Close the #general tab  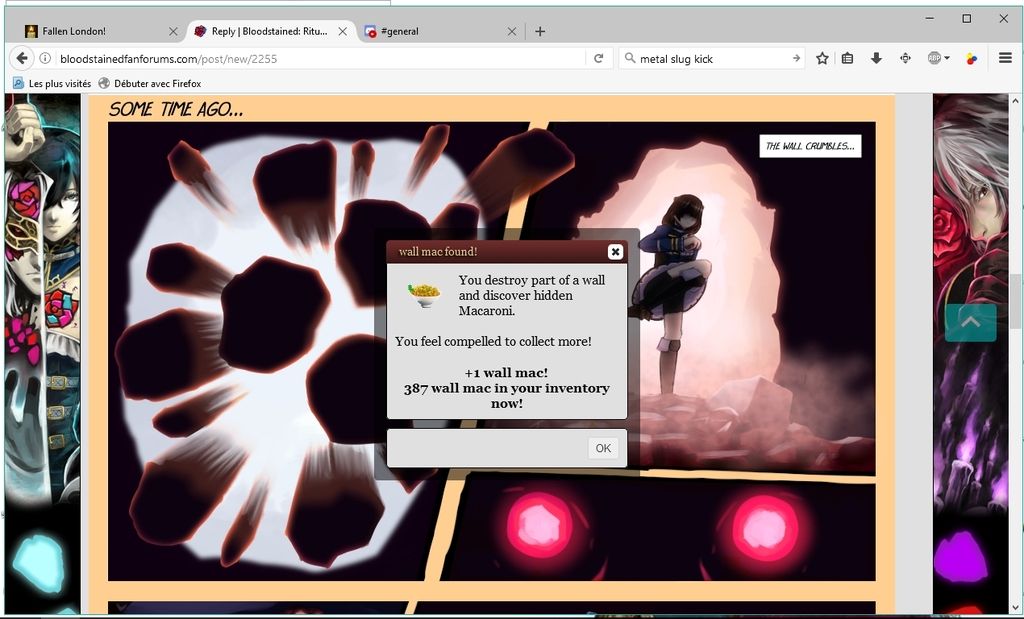coord(512,31)
